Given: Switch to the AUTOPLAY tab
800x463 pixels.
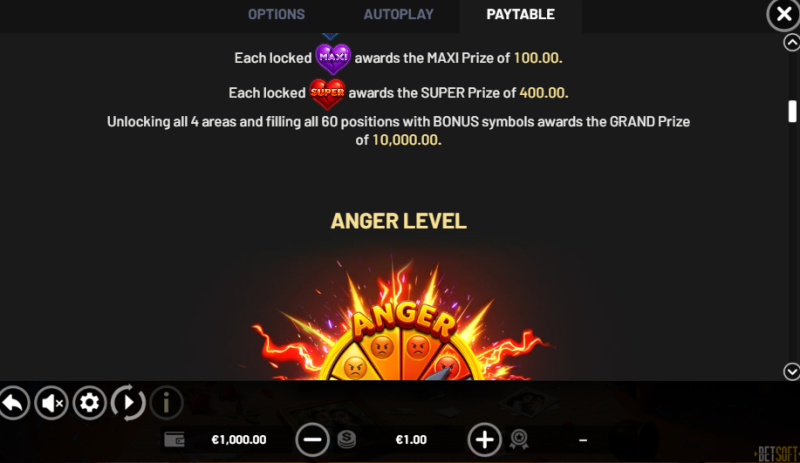Looking at the screenshot, I should (x=398, y=14).
